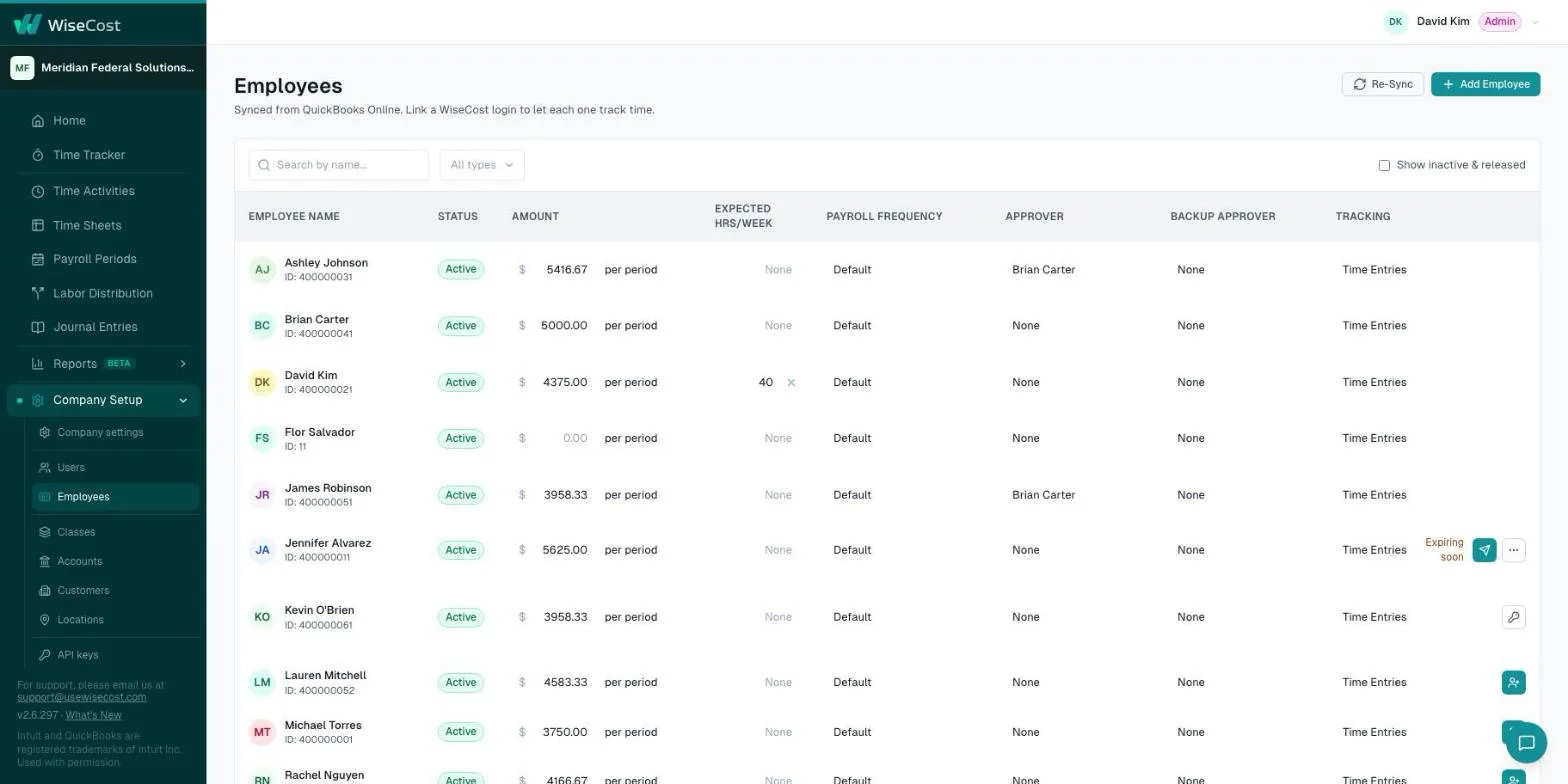Open the chat support bubble
This screenshot has height=784, width=1568.
(1526, 743)
